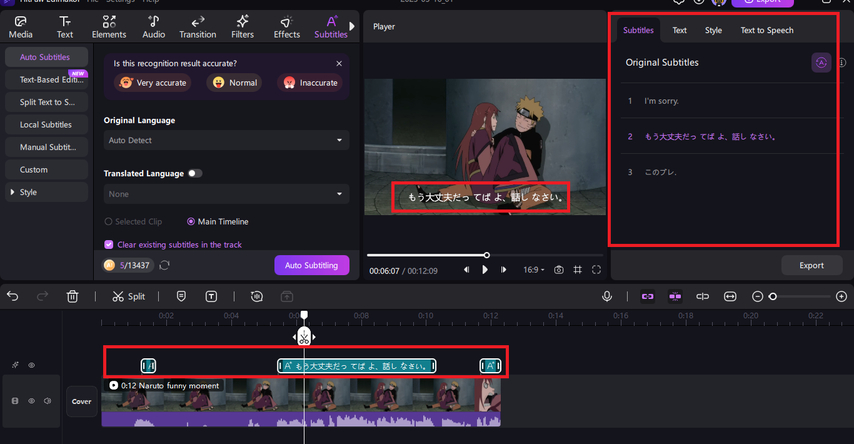Open the Transition panel
Viewport: 854px width, 444px height.
tap(198, 27)
